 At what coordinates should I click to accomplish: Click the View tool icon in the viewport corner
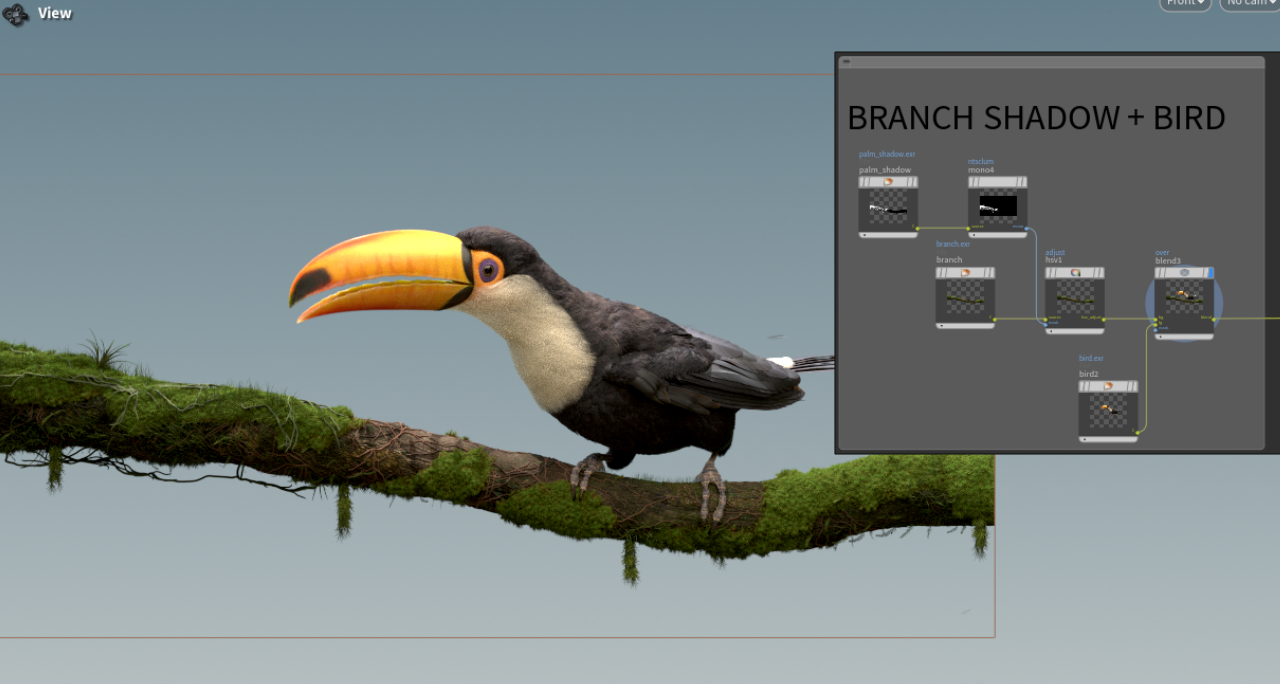click(x=15, y=14)
